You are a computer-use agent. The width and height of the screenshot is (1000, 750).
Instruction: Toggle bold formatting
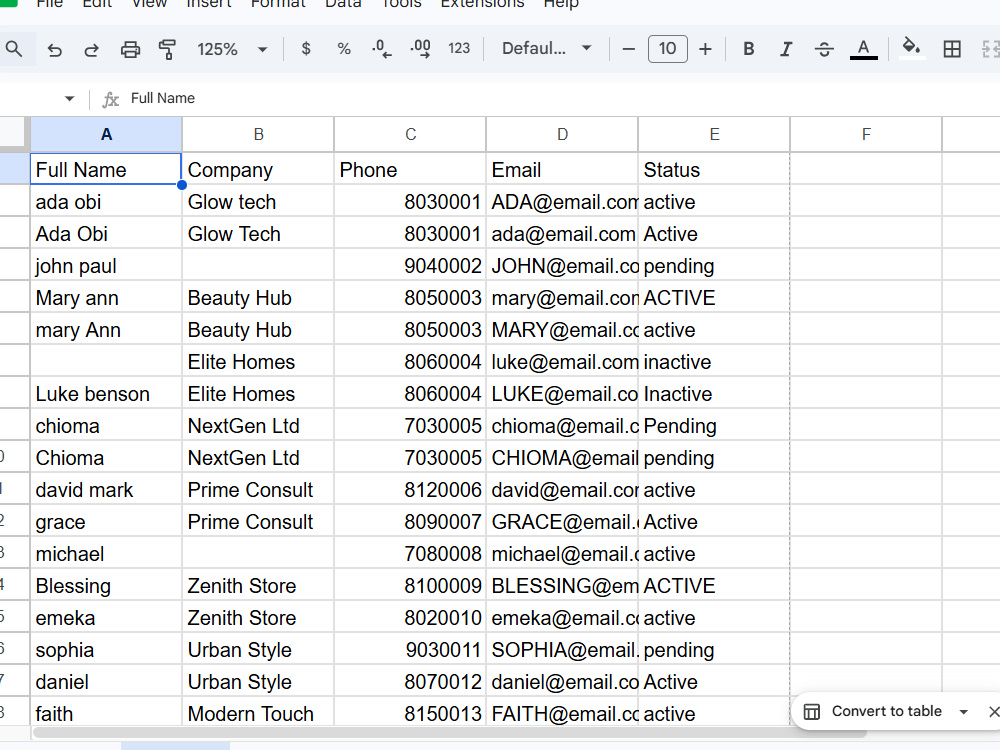(x=749, y=49)
